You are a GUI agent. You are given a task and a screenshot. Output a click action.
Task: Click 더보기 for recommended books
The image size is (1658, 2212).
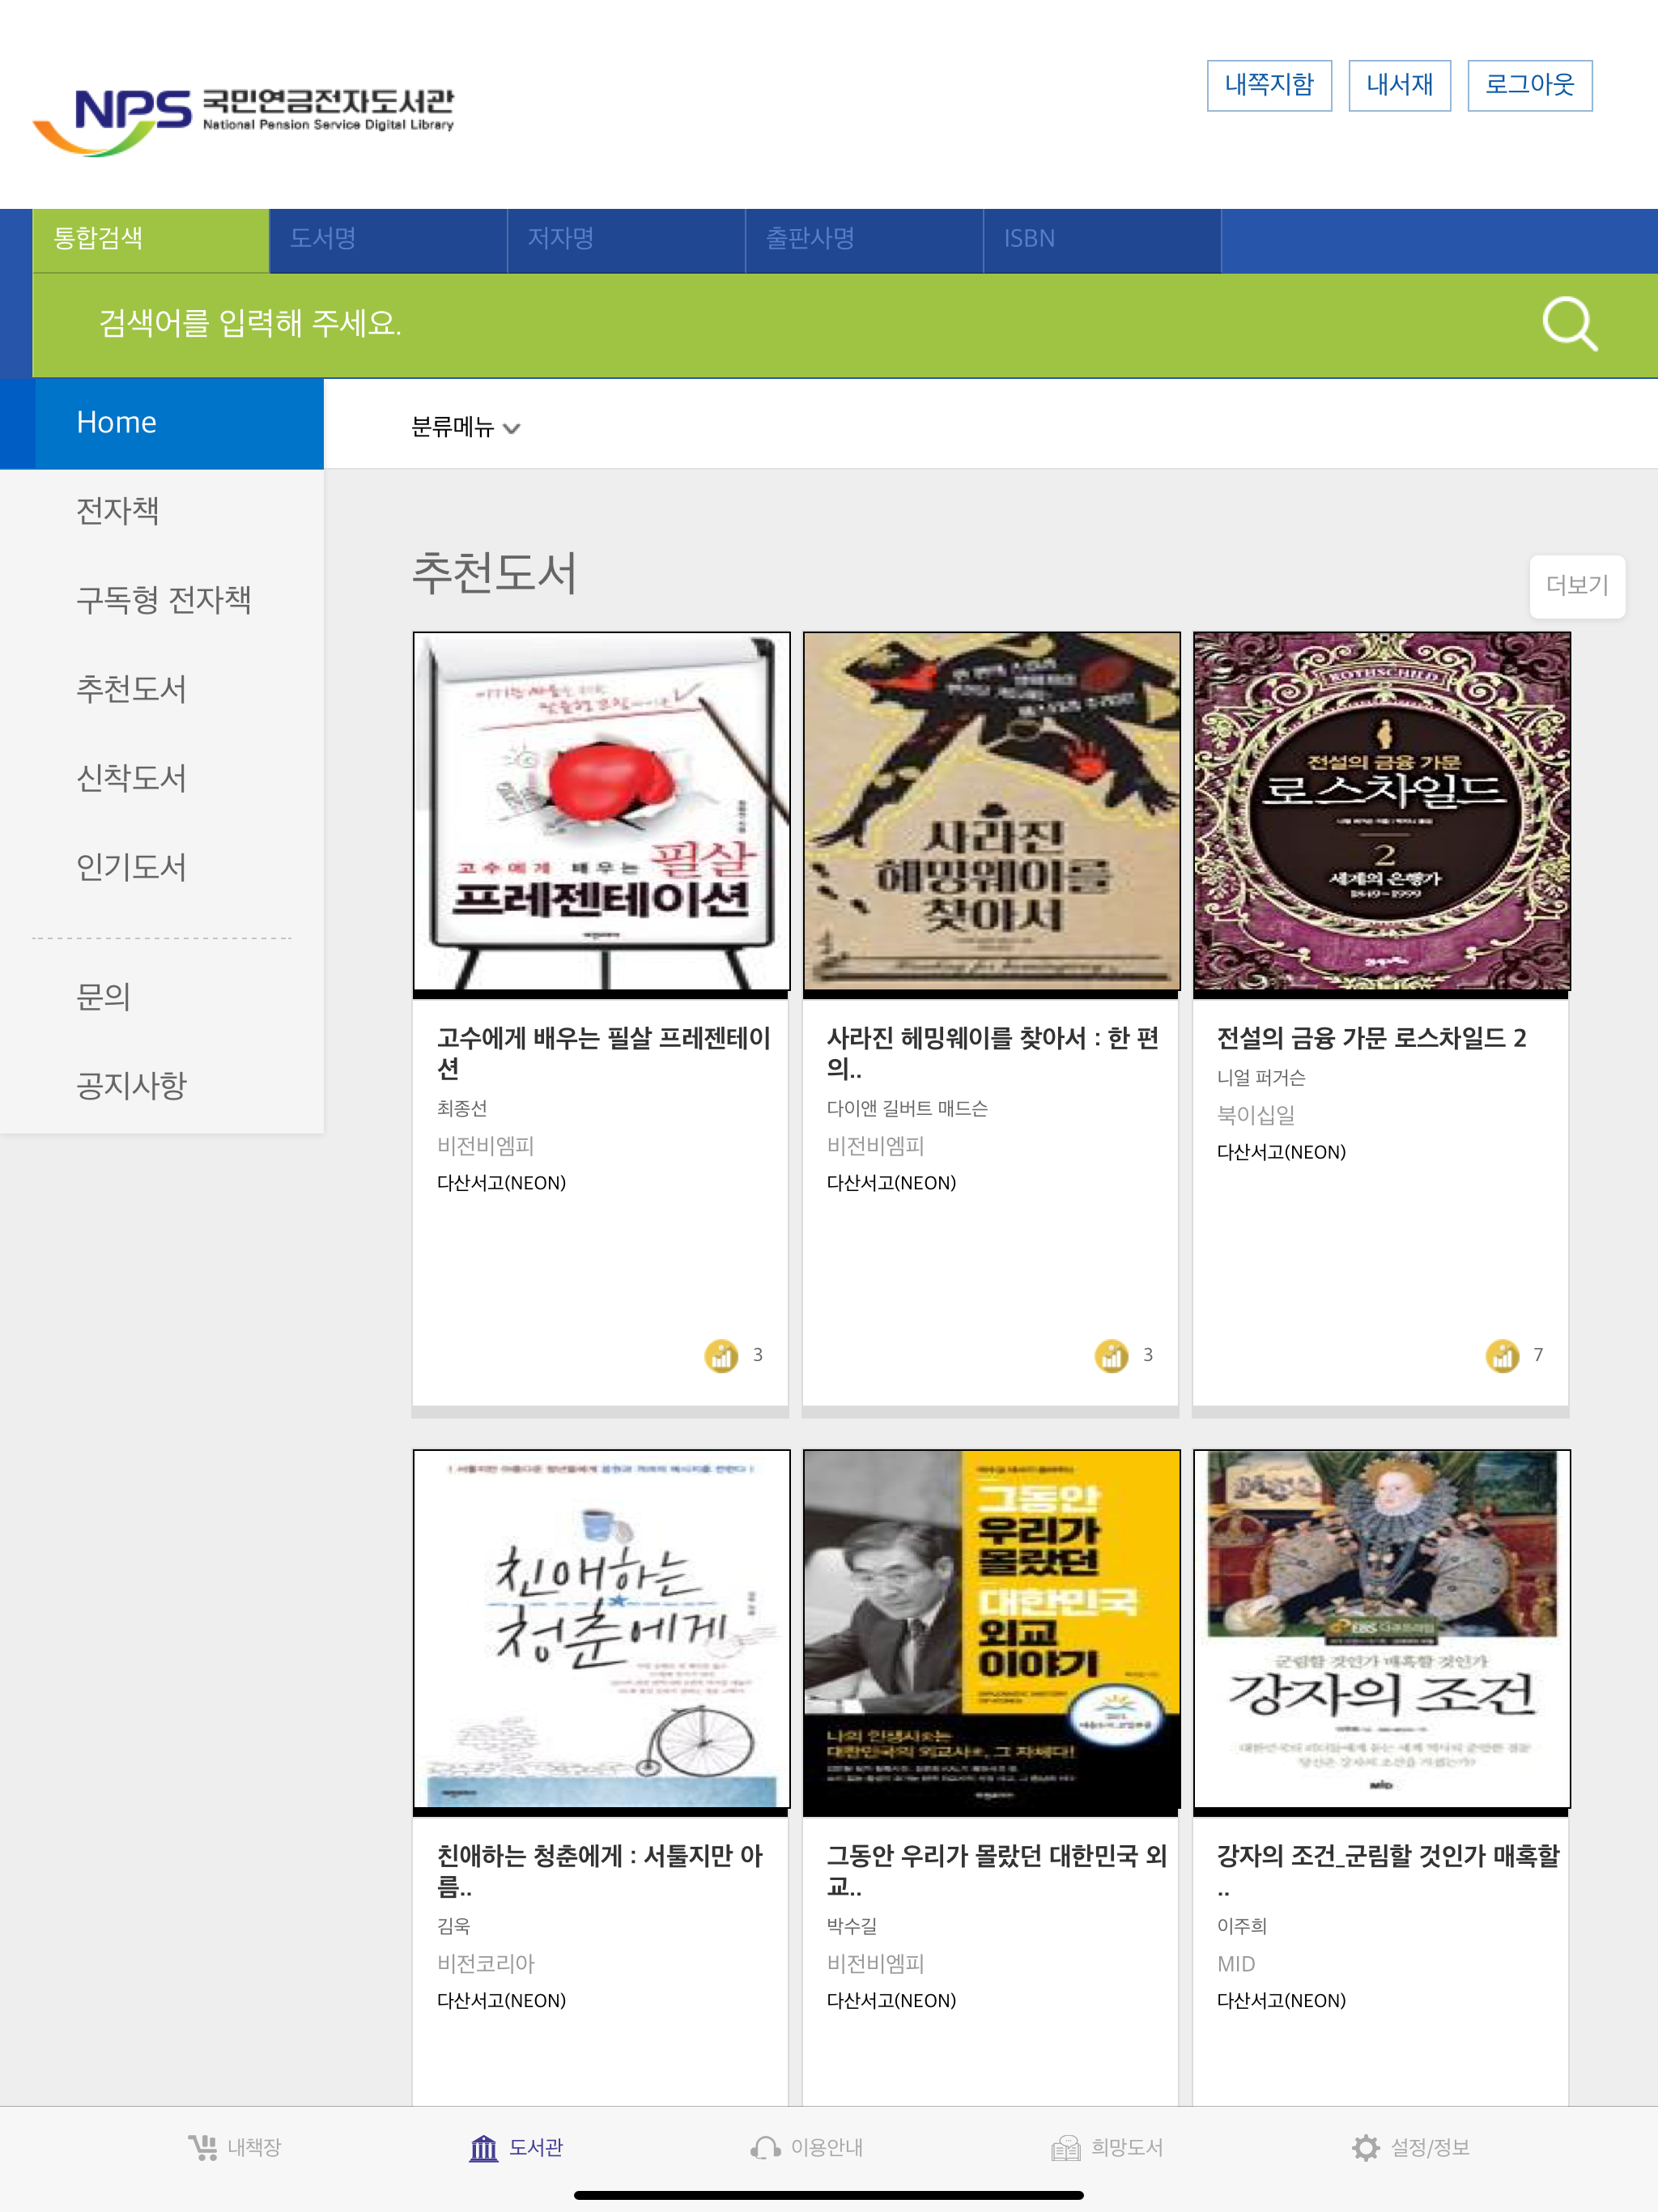click(x=1577, y=586)
